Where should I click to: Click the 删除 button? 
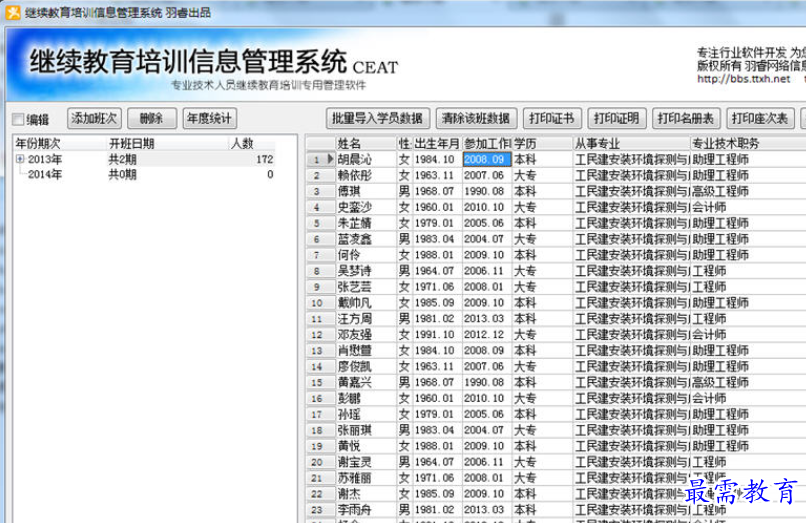[151, 119]
